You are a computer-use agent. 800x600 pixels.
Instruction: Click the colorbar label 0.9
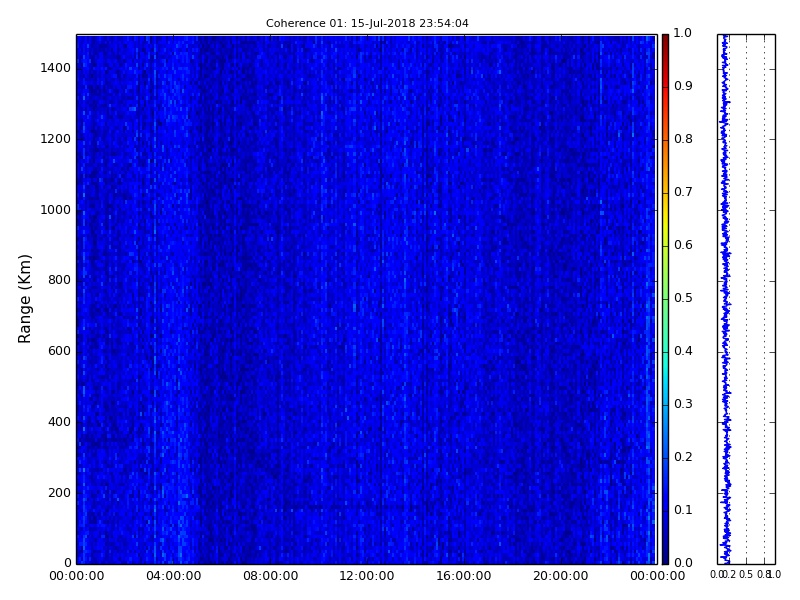point(683,86)
